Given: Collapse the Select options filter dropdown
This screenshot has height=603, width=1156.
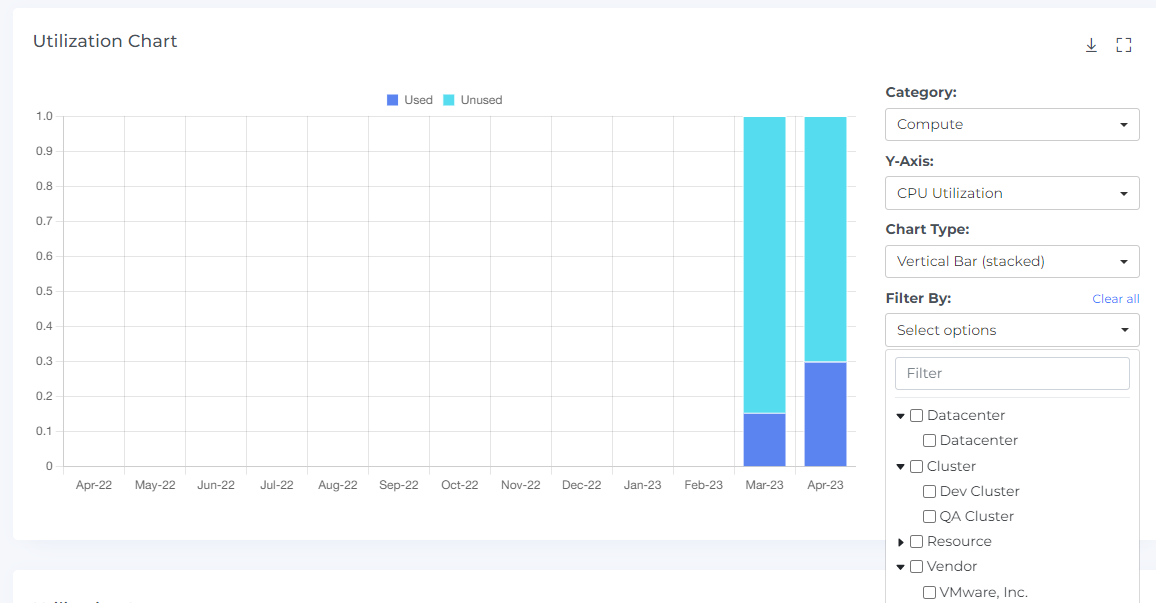Looking at the screenshot, I should (1011, 330).
